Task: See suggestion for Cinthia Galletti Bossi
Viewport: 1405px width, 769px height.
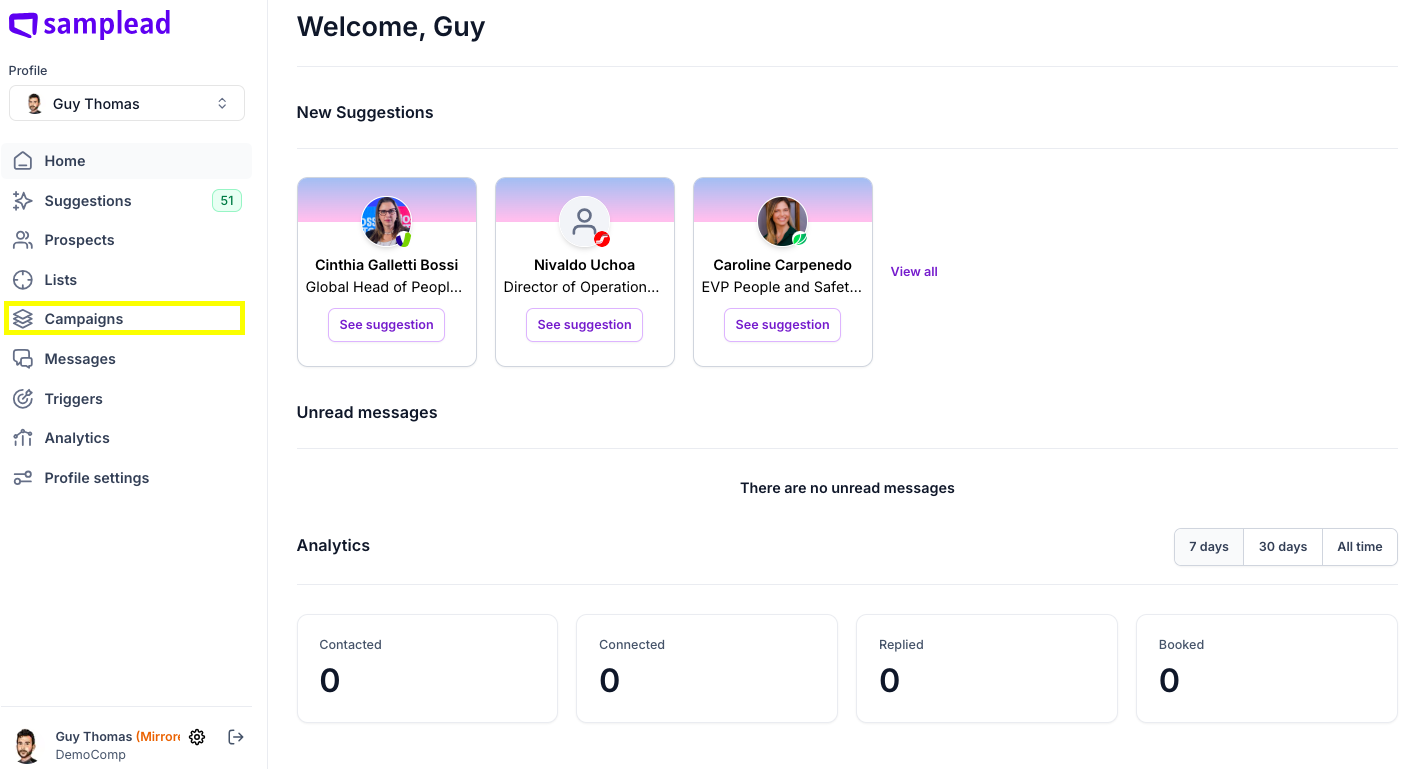Action: click(x=386, y=325)
